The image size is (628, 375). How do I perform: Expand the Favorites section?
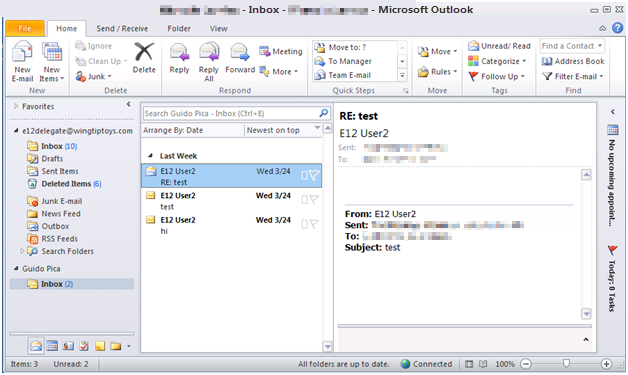16,106
